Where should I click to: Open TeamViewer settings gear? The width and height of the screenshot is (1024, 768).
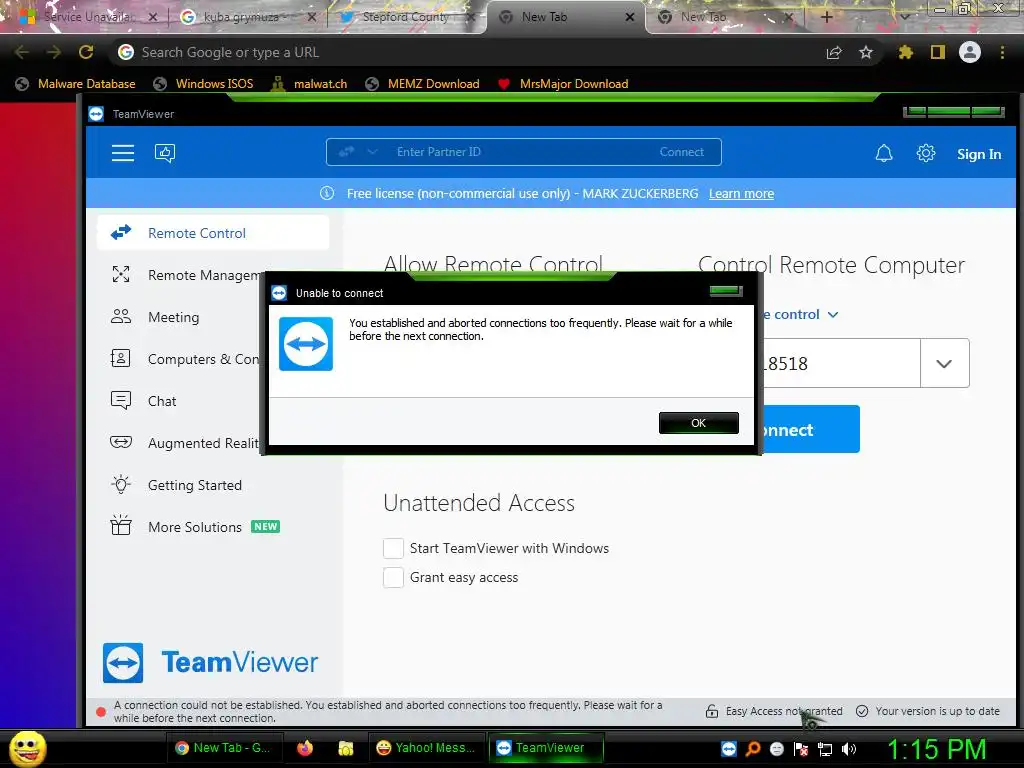click(x=925, y=153)
